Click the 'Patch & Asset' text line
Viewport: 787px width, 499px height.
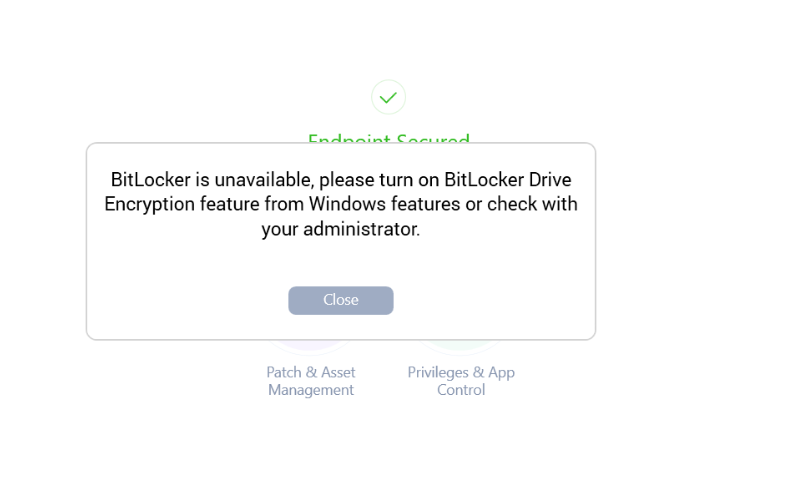(x=311, y=372)
